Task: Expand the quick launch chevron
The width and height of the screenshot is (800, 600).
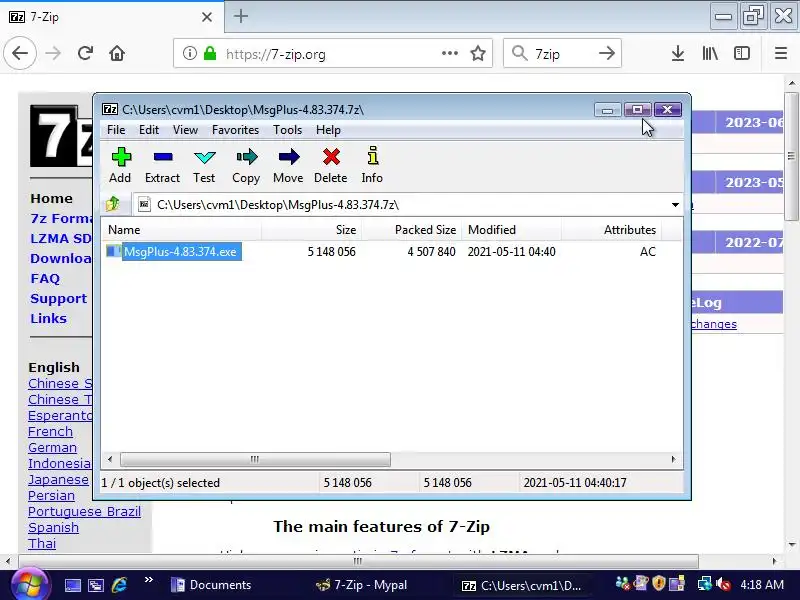Action: tap(149, 580)
